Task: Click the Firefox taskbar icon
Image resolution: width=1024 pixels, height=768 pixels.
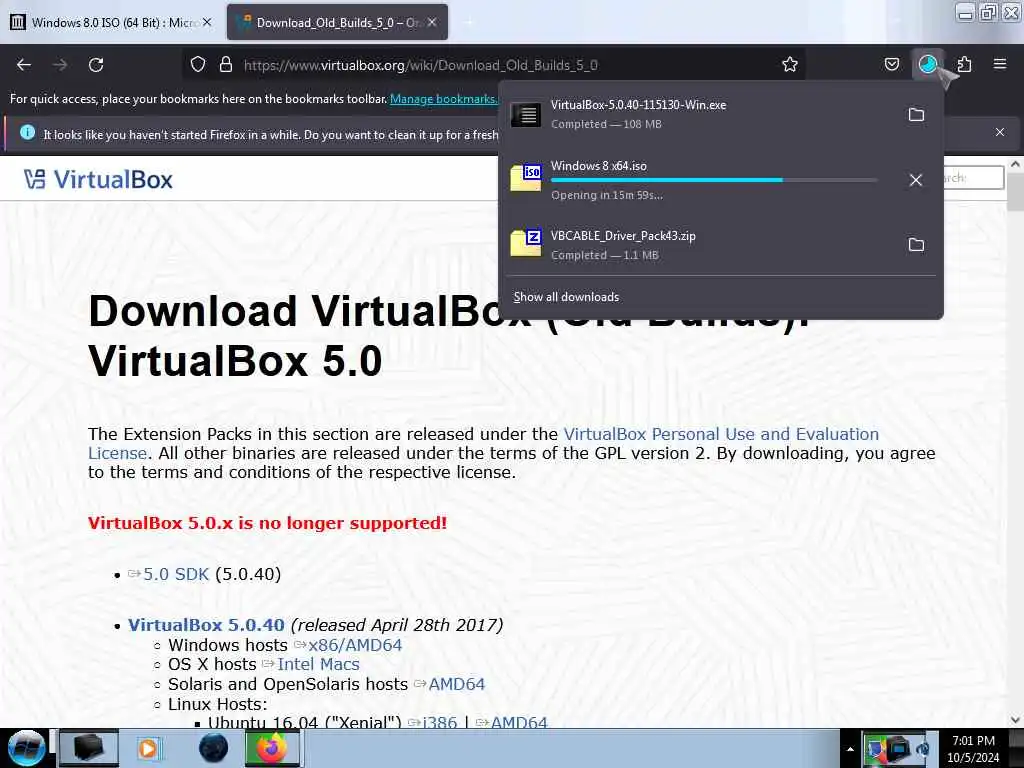Action: click(x=272, y=748)
